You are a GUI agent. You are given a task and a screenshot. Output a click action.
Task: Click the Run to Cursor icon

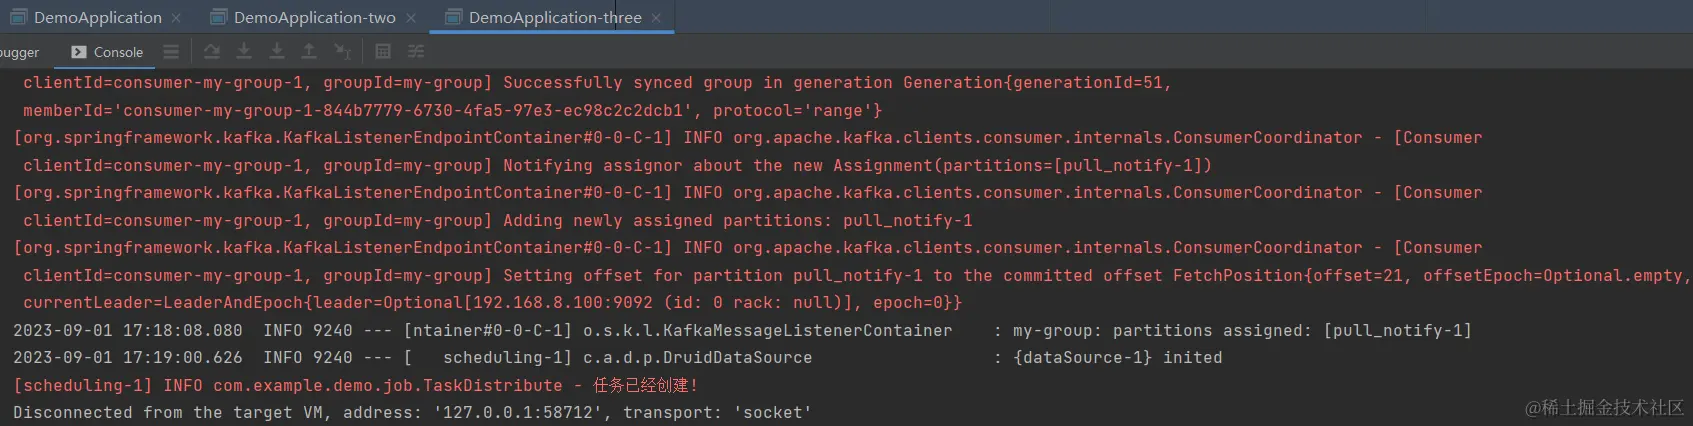[x=343, y=52]
